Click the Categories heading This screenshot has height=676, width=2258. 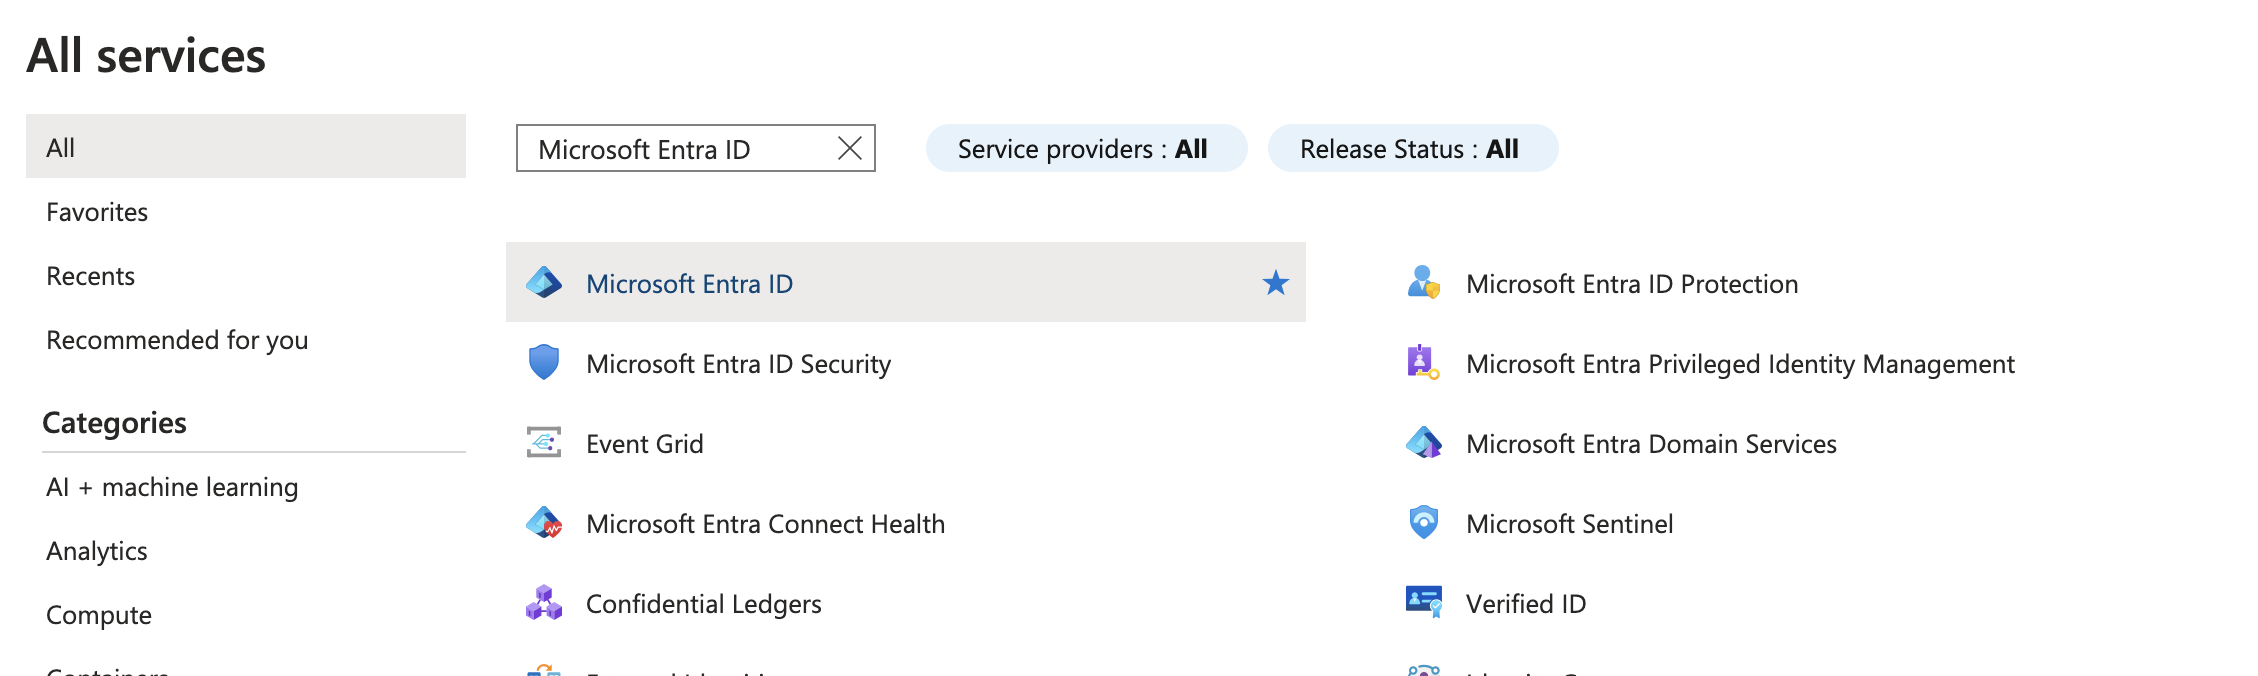(114, 423)
